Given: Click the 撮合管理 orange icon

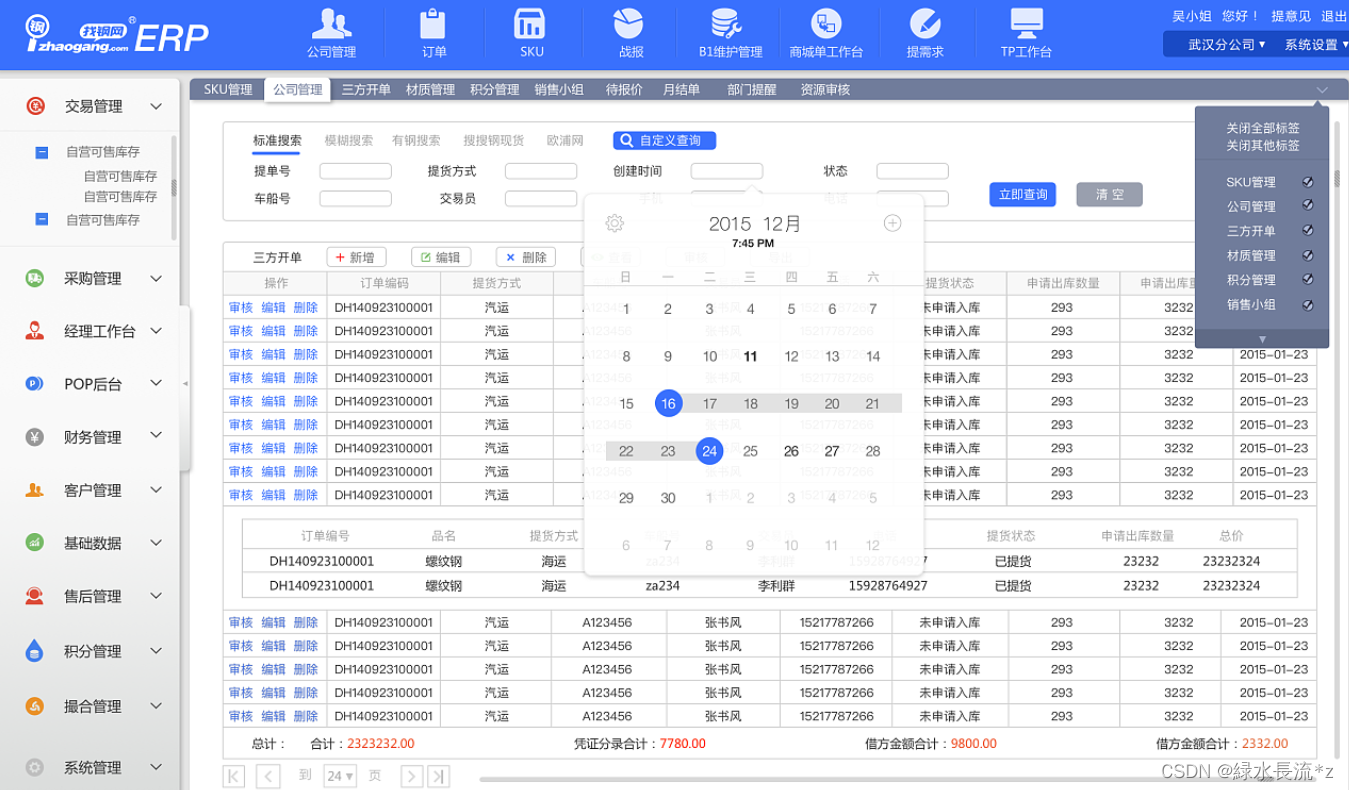Looking at the screenshot, I should (35, 706).
